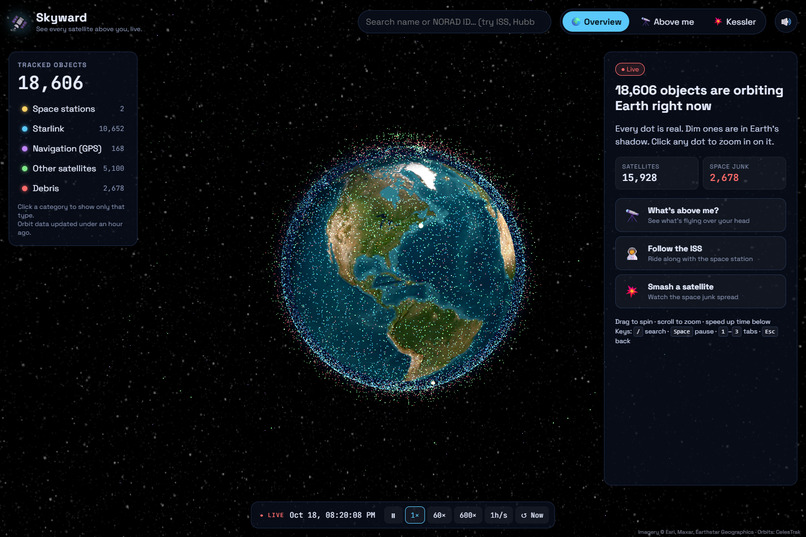This screenshot has height=537, width=806.
Task: Click the explosion icon in Smash a satellite card
Action: click(632, 291)
